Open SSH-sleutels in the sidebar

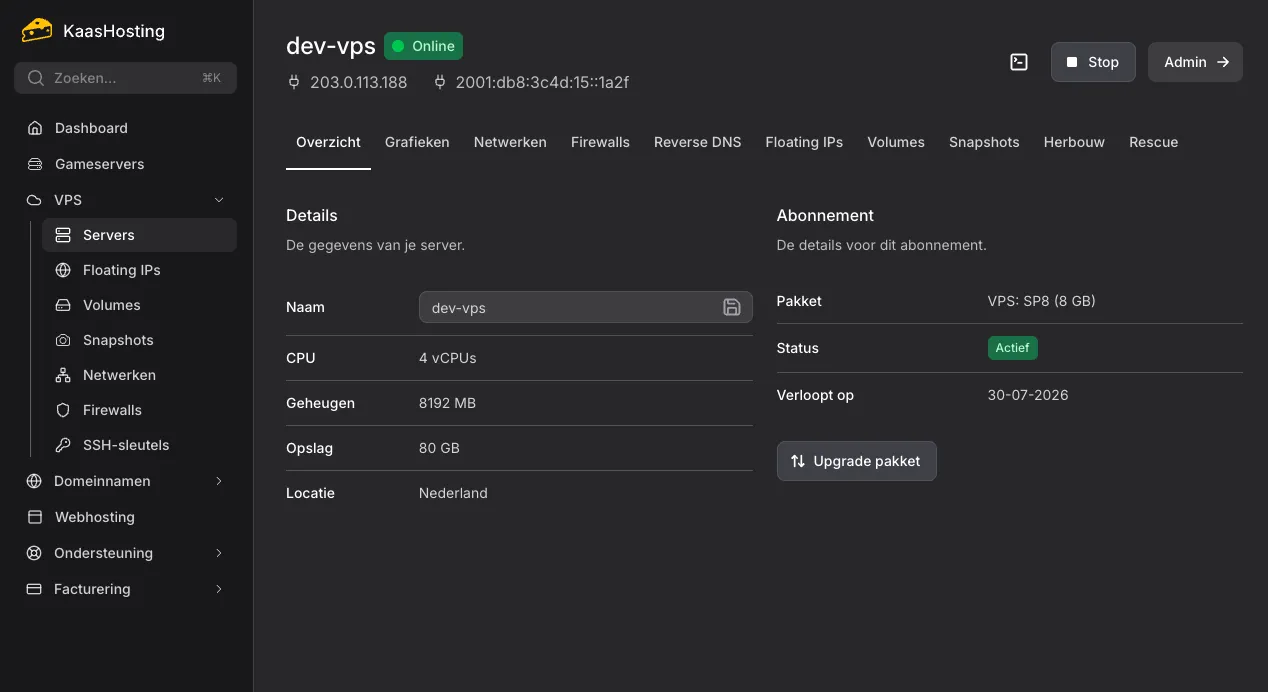tap(139, 445)
